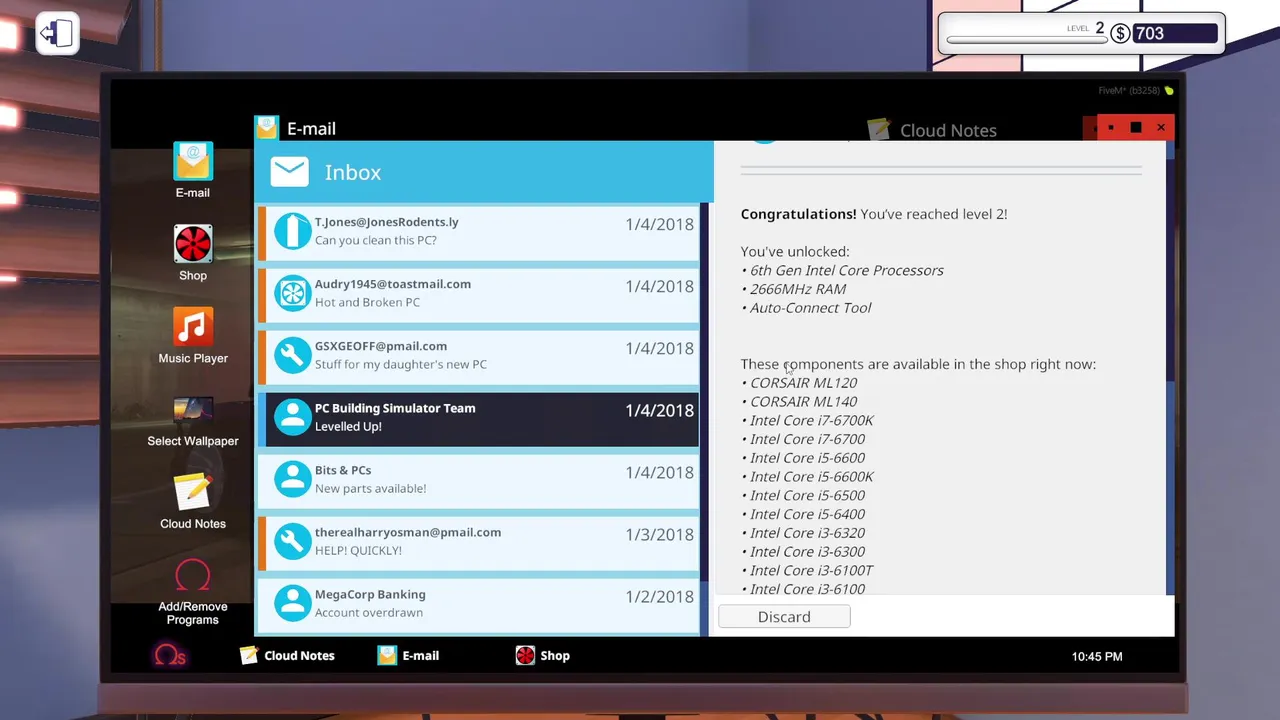
Task: Maximize the E-mail window
Action: click(x=1135, y=127)
